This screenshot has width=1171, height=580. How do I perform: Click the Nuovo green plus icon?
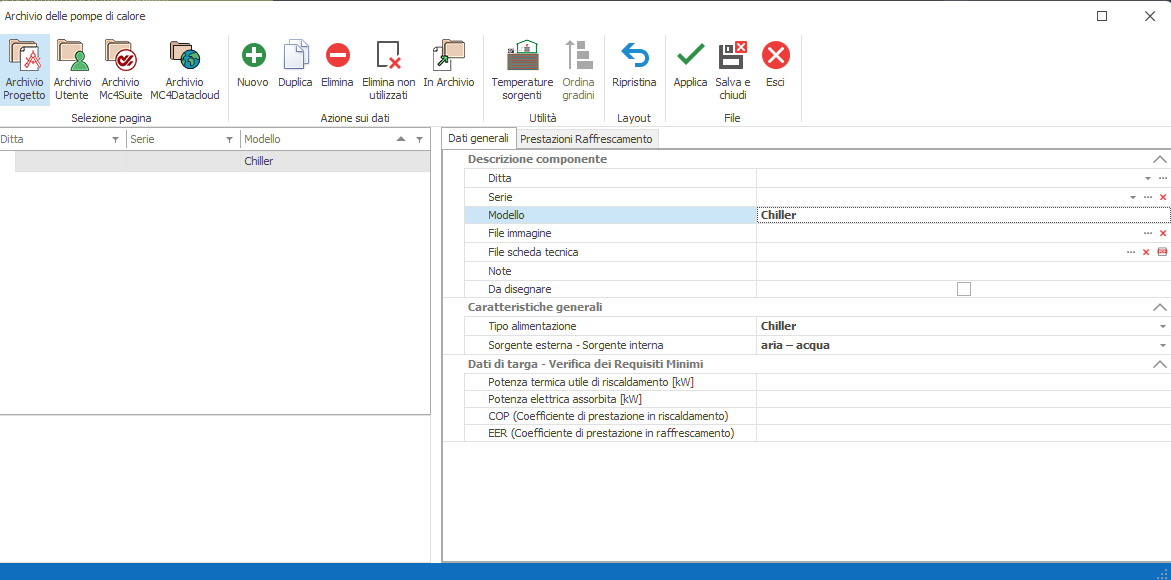point(253,56)
